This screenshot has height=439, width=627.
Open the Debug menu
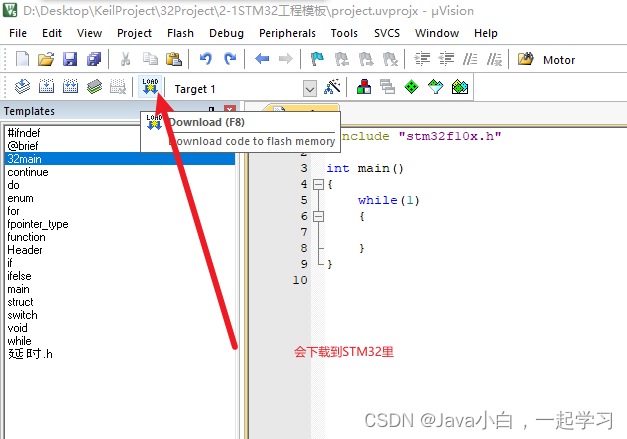click(x=226, y=33)
